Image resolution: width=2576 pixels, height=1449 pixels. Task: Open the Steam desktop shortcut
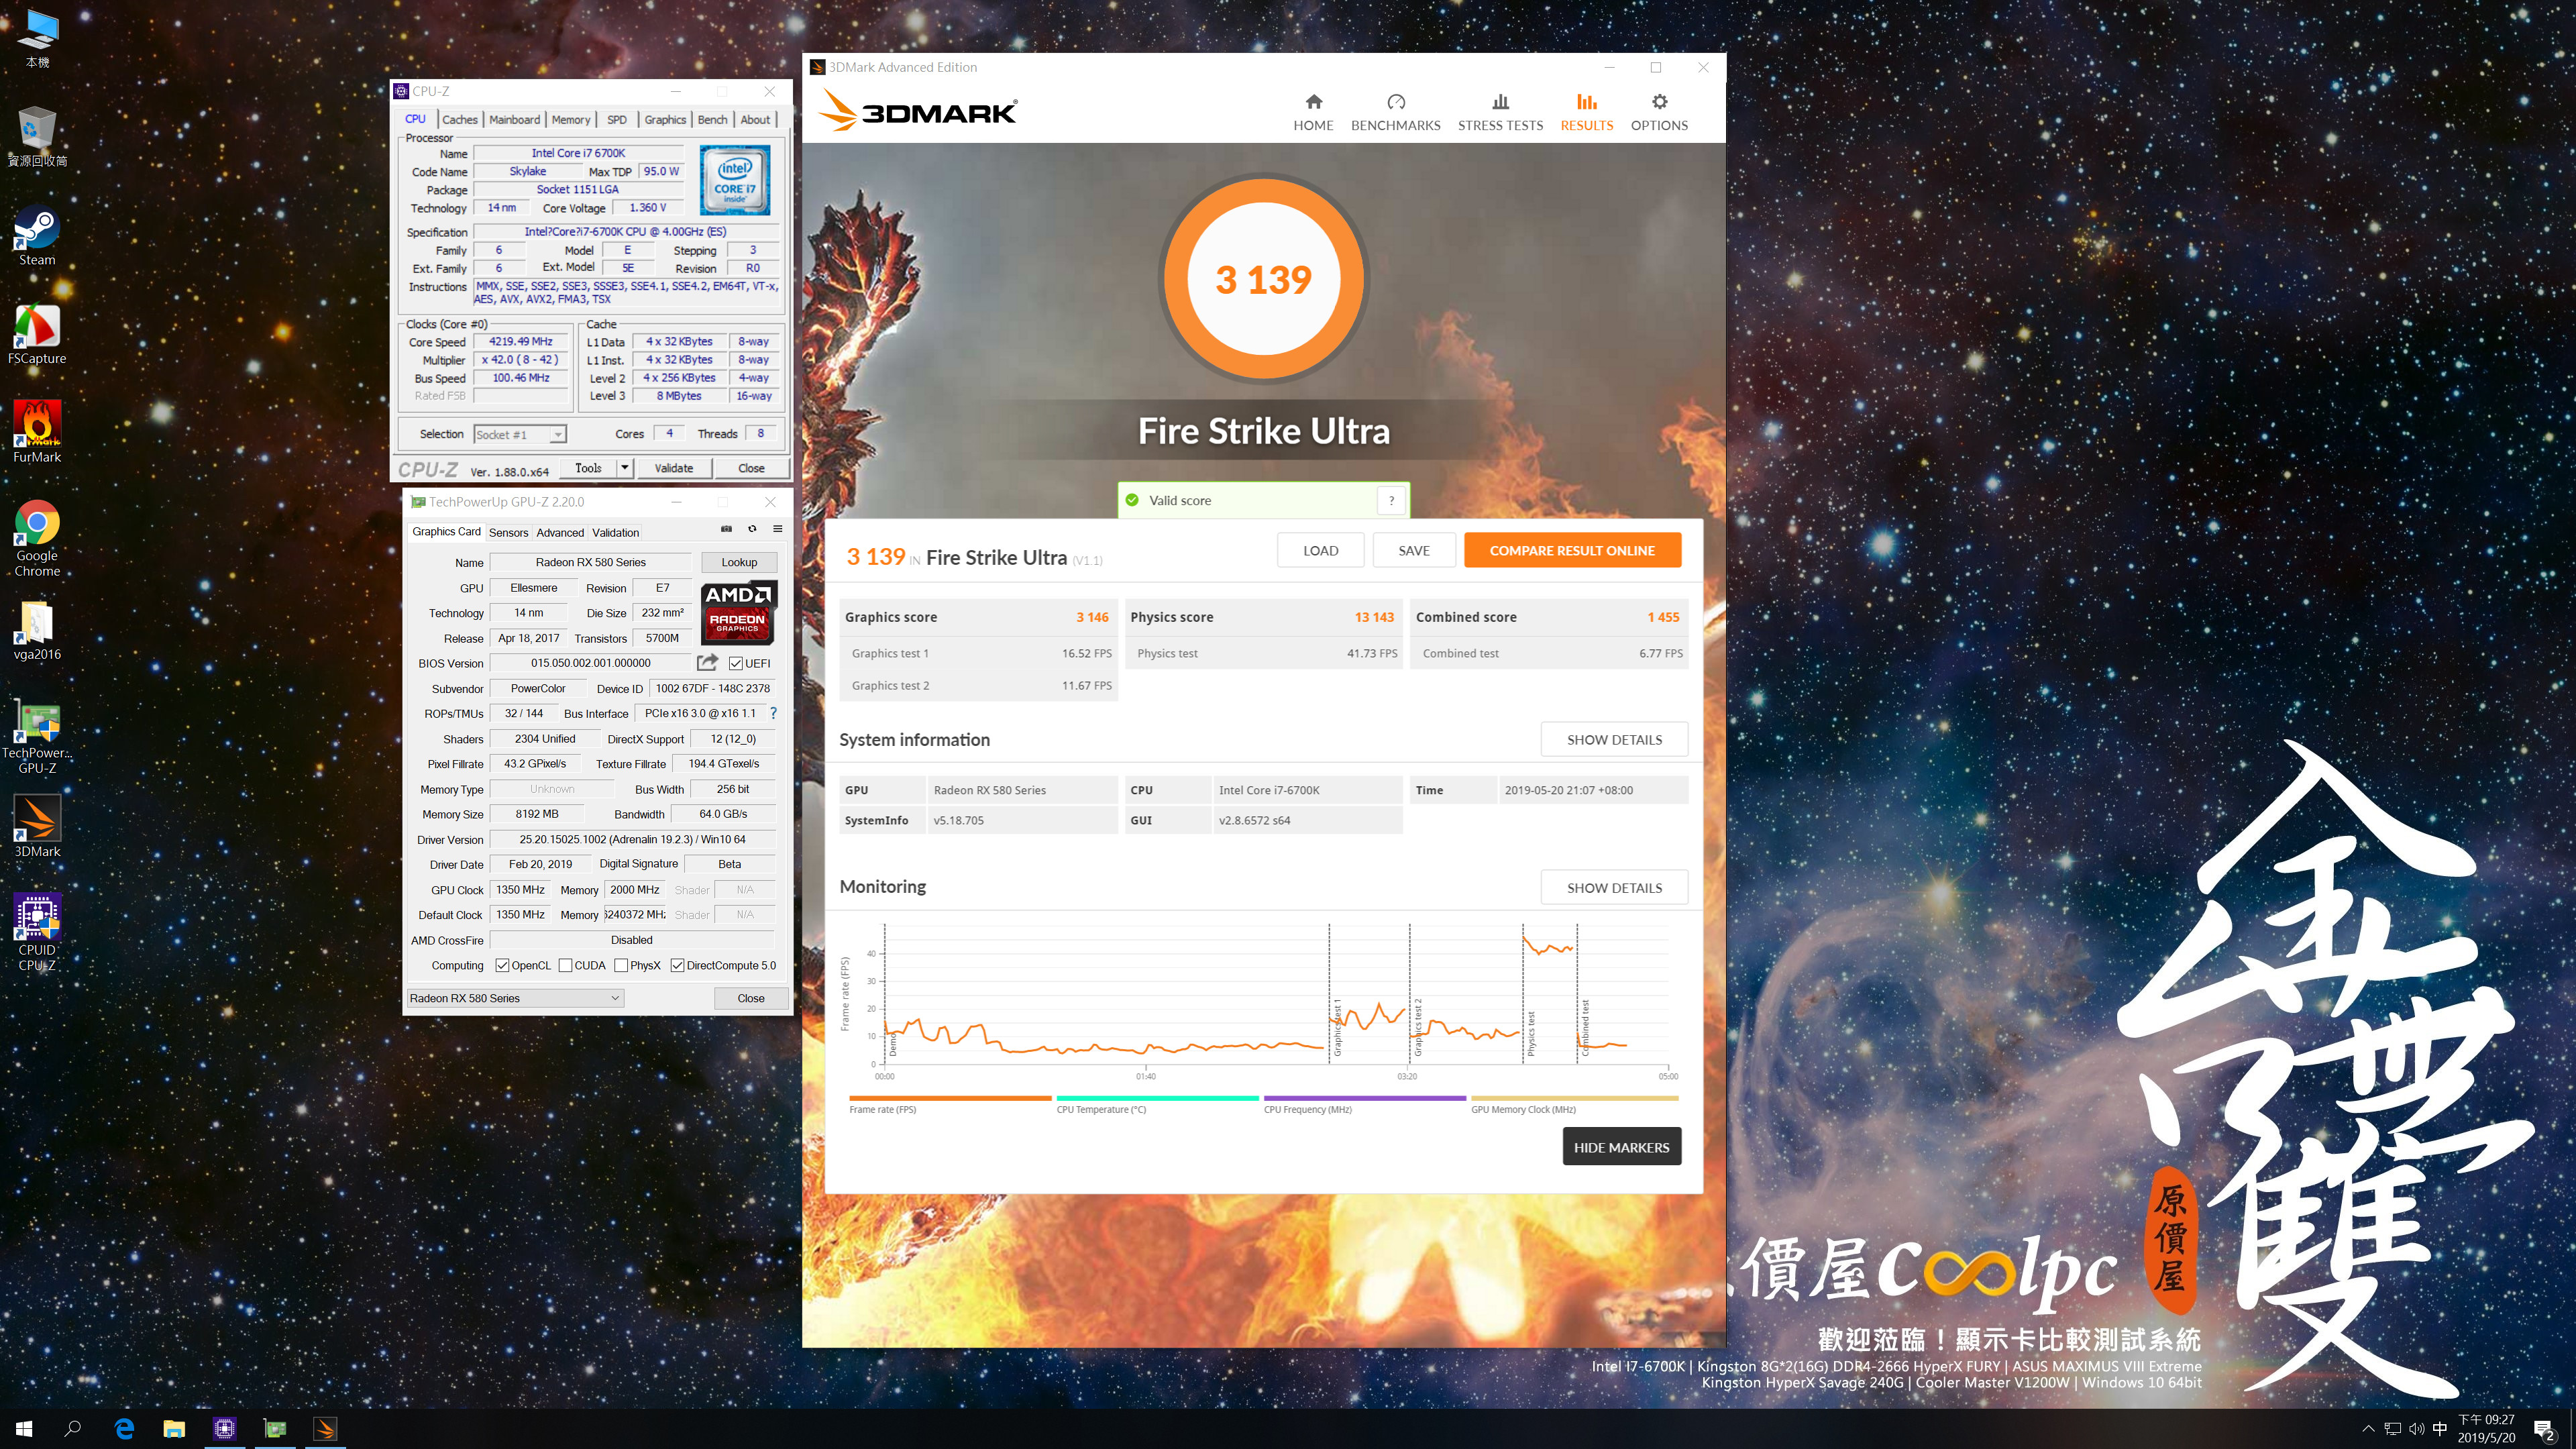pos(37,236)
